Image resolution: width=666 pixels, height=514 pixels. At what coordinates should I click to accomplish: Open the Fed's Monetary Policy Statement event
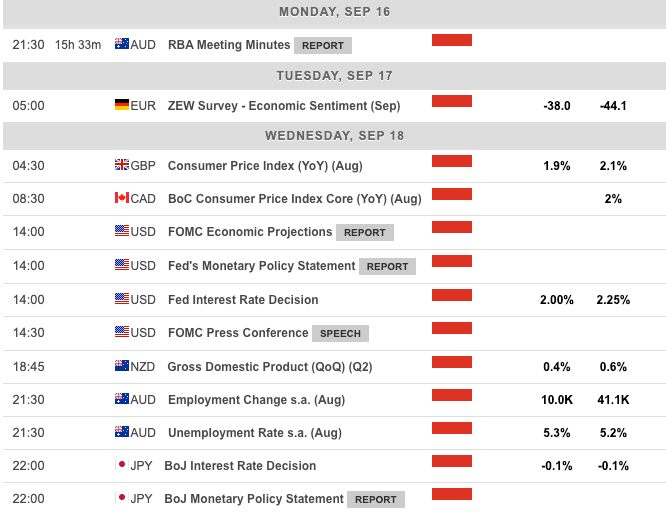click(261, 266)
